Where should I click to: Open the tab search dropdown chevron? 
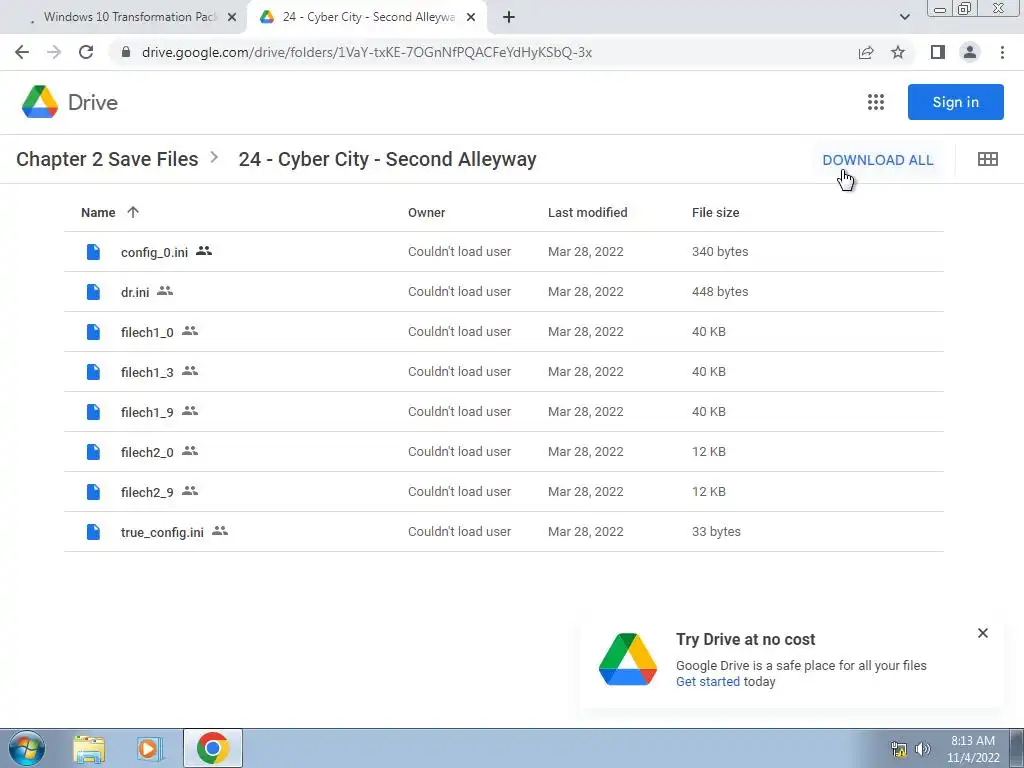[904, 17]
